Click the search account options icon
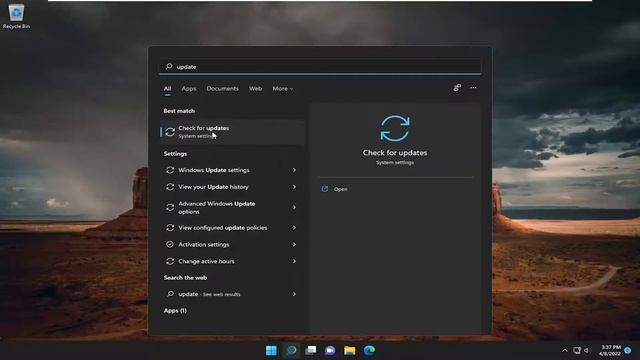640x360 pixels. pyautogui.click(x=457, y=88)
